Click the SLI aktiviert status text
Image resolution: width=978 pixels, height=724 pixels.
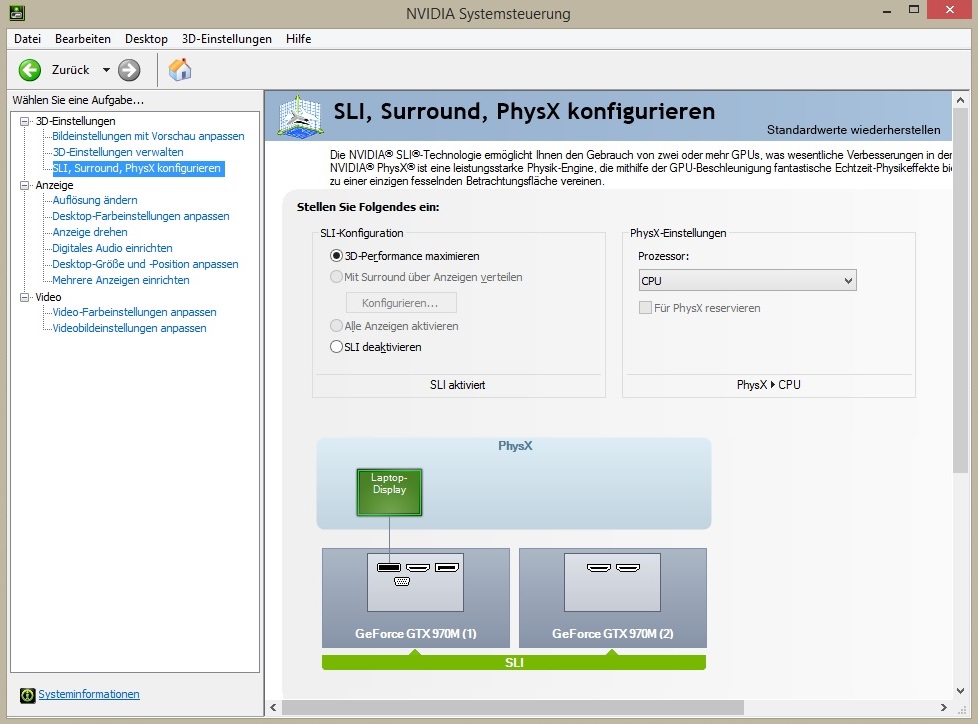point(457,385)
